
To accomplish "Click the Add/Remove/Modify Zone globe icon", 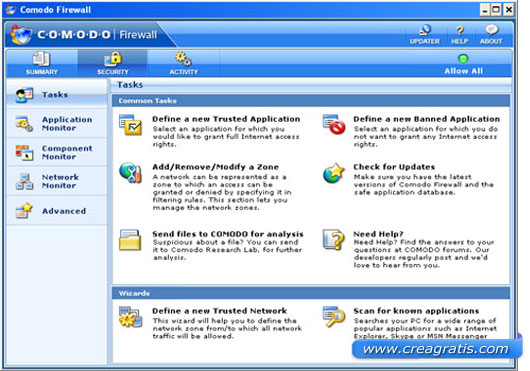I will coord(130,173).
